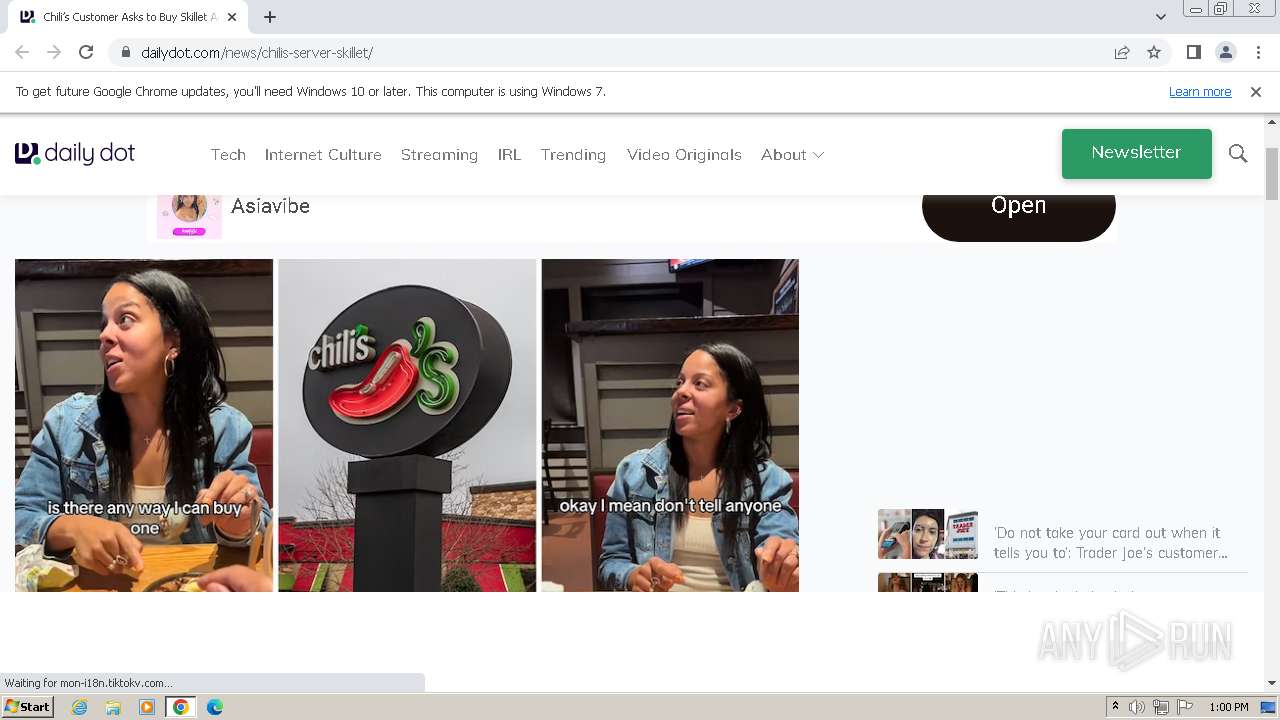The image size is (1280, 720).
Task: Open the media player taskbar icon
Action: point(147,707)
